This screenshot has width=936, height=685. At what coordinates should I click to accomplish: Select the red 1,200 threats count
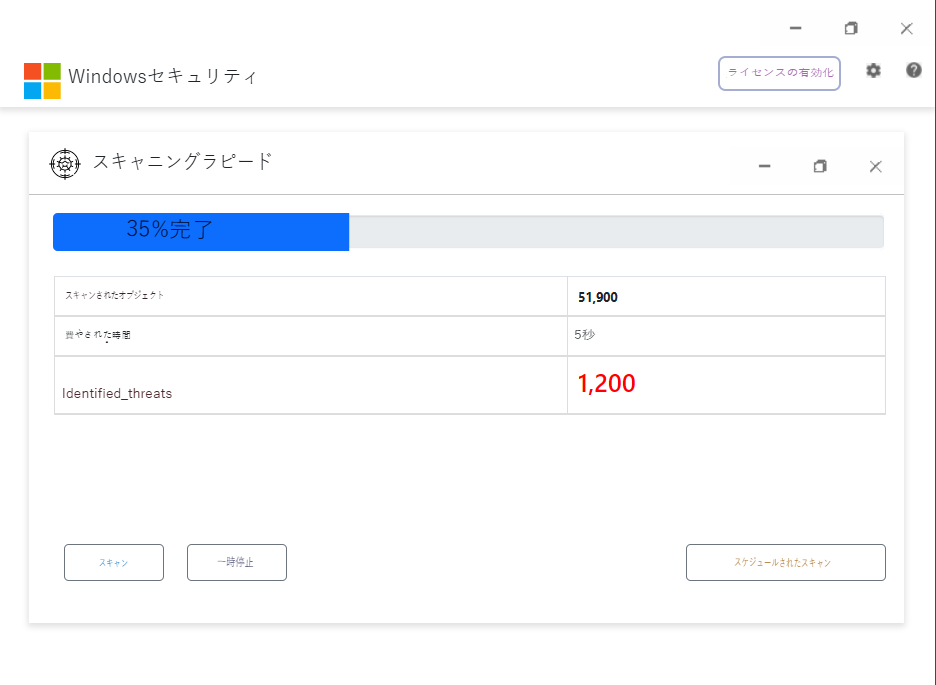coord(606,384)
